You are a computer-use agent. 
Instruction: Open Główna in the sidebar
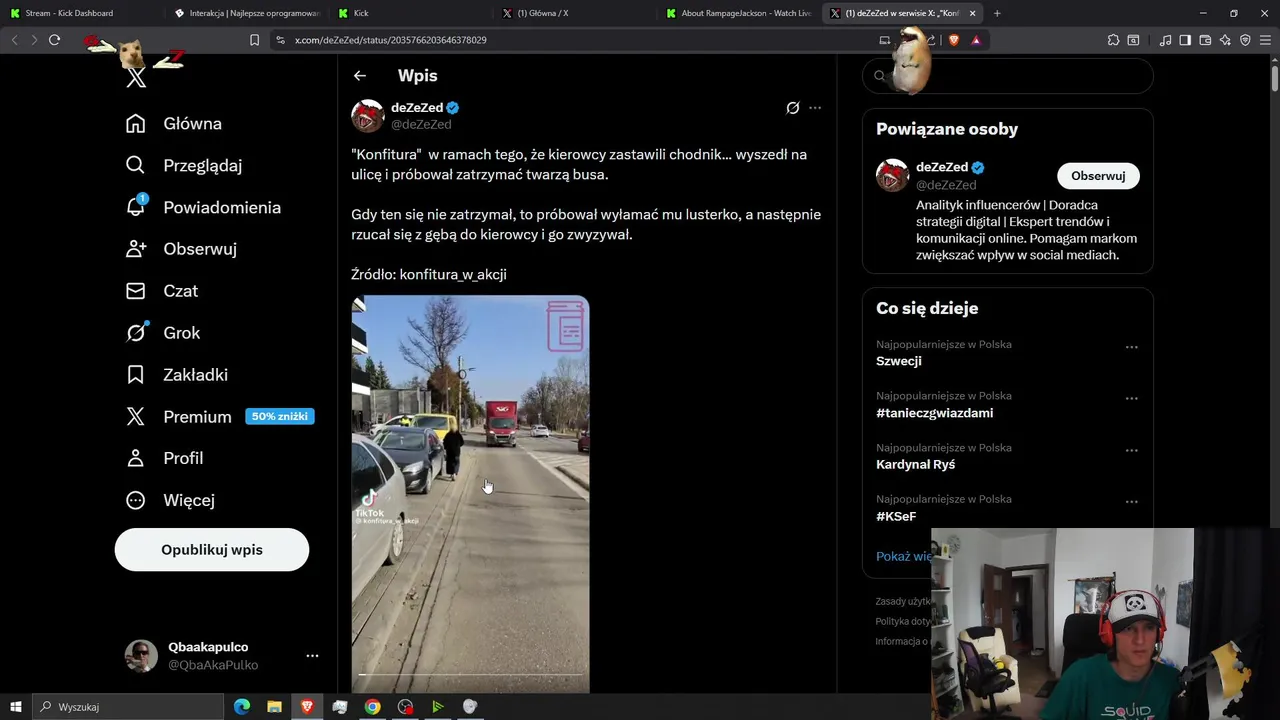click(x=173, y=124)
